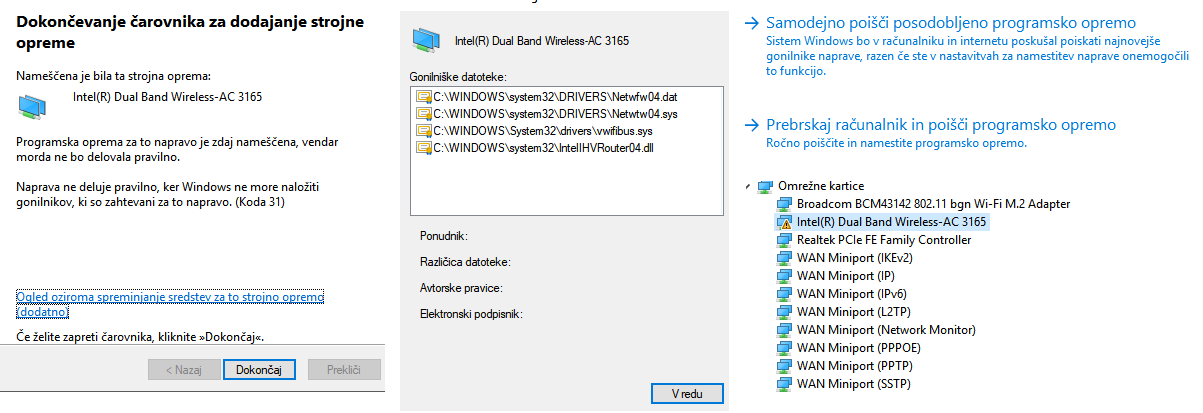The image size is (1203, 413).
Task: Click the WAN Miniport (PPTP) icon
Action: pos(785,366)
